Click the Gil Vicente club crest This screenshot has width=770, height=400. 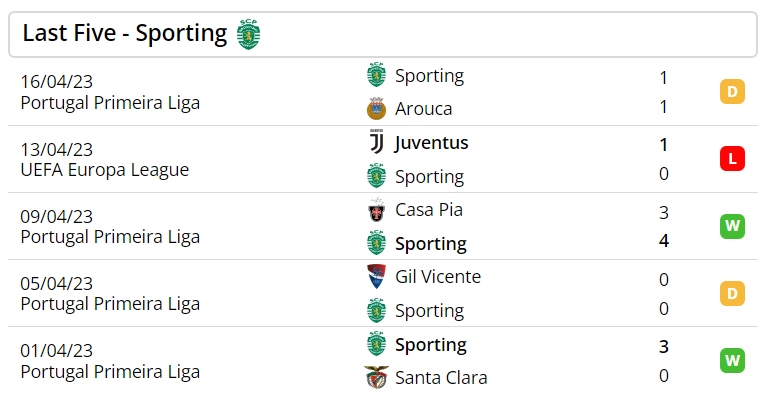(x=377, y=277)
